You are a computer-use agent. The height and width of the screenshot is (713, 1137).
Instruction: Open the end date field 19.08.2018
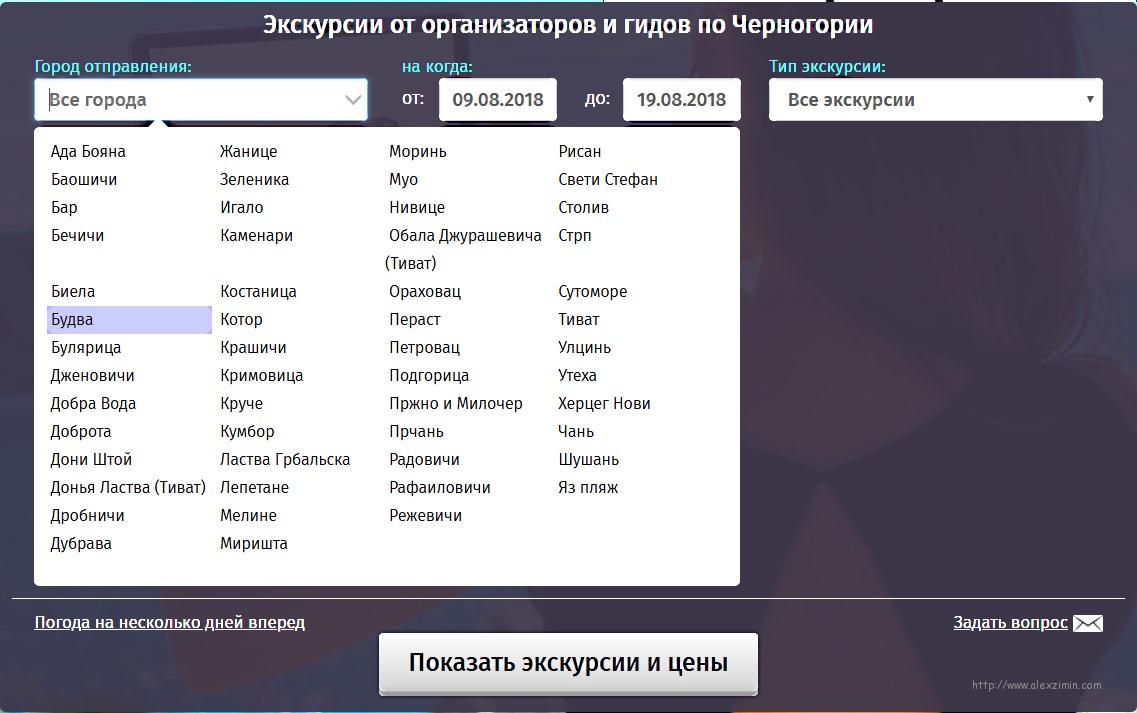[682, 99]
